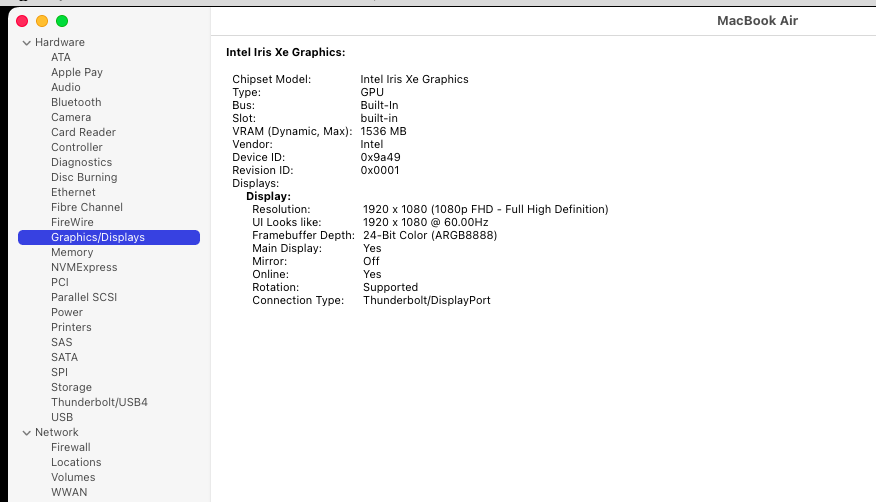Minimize the window with yellow button
The width and height of the screenshot is (876, 502).
(42, 21)
